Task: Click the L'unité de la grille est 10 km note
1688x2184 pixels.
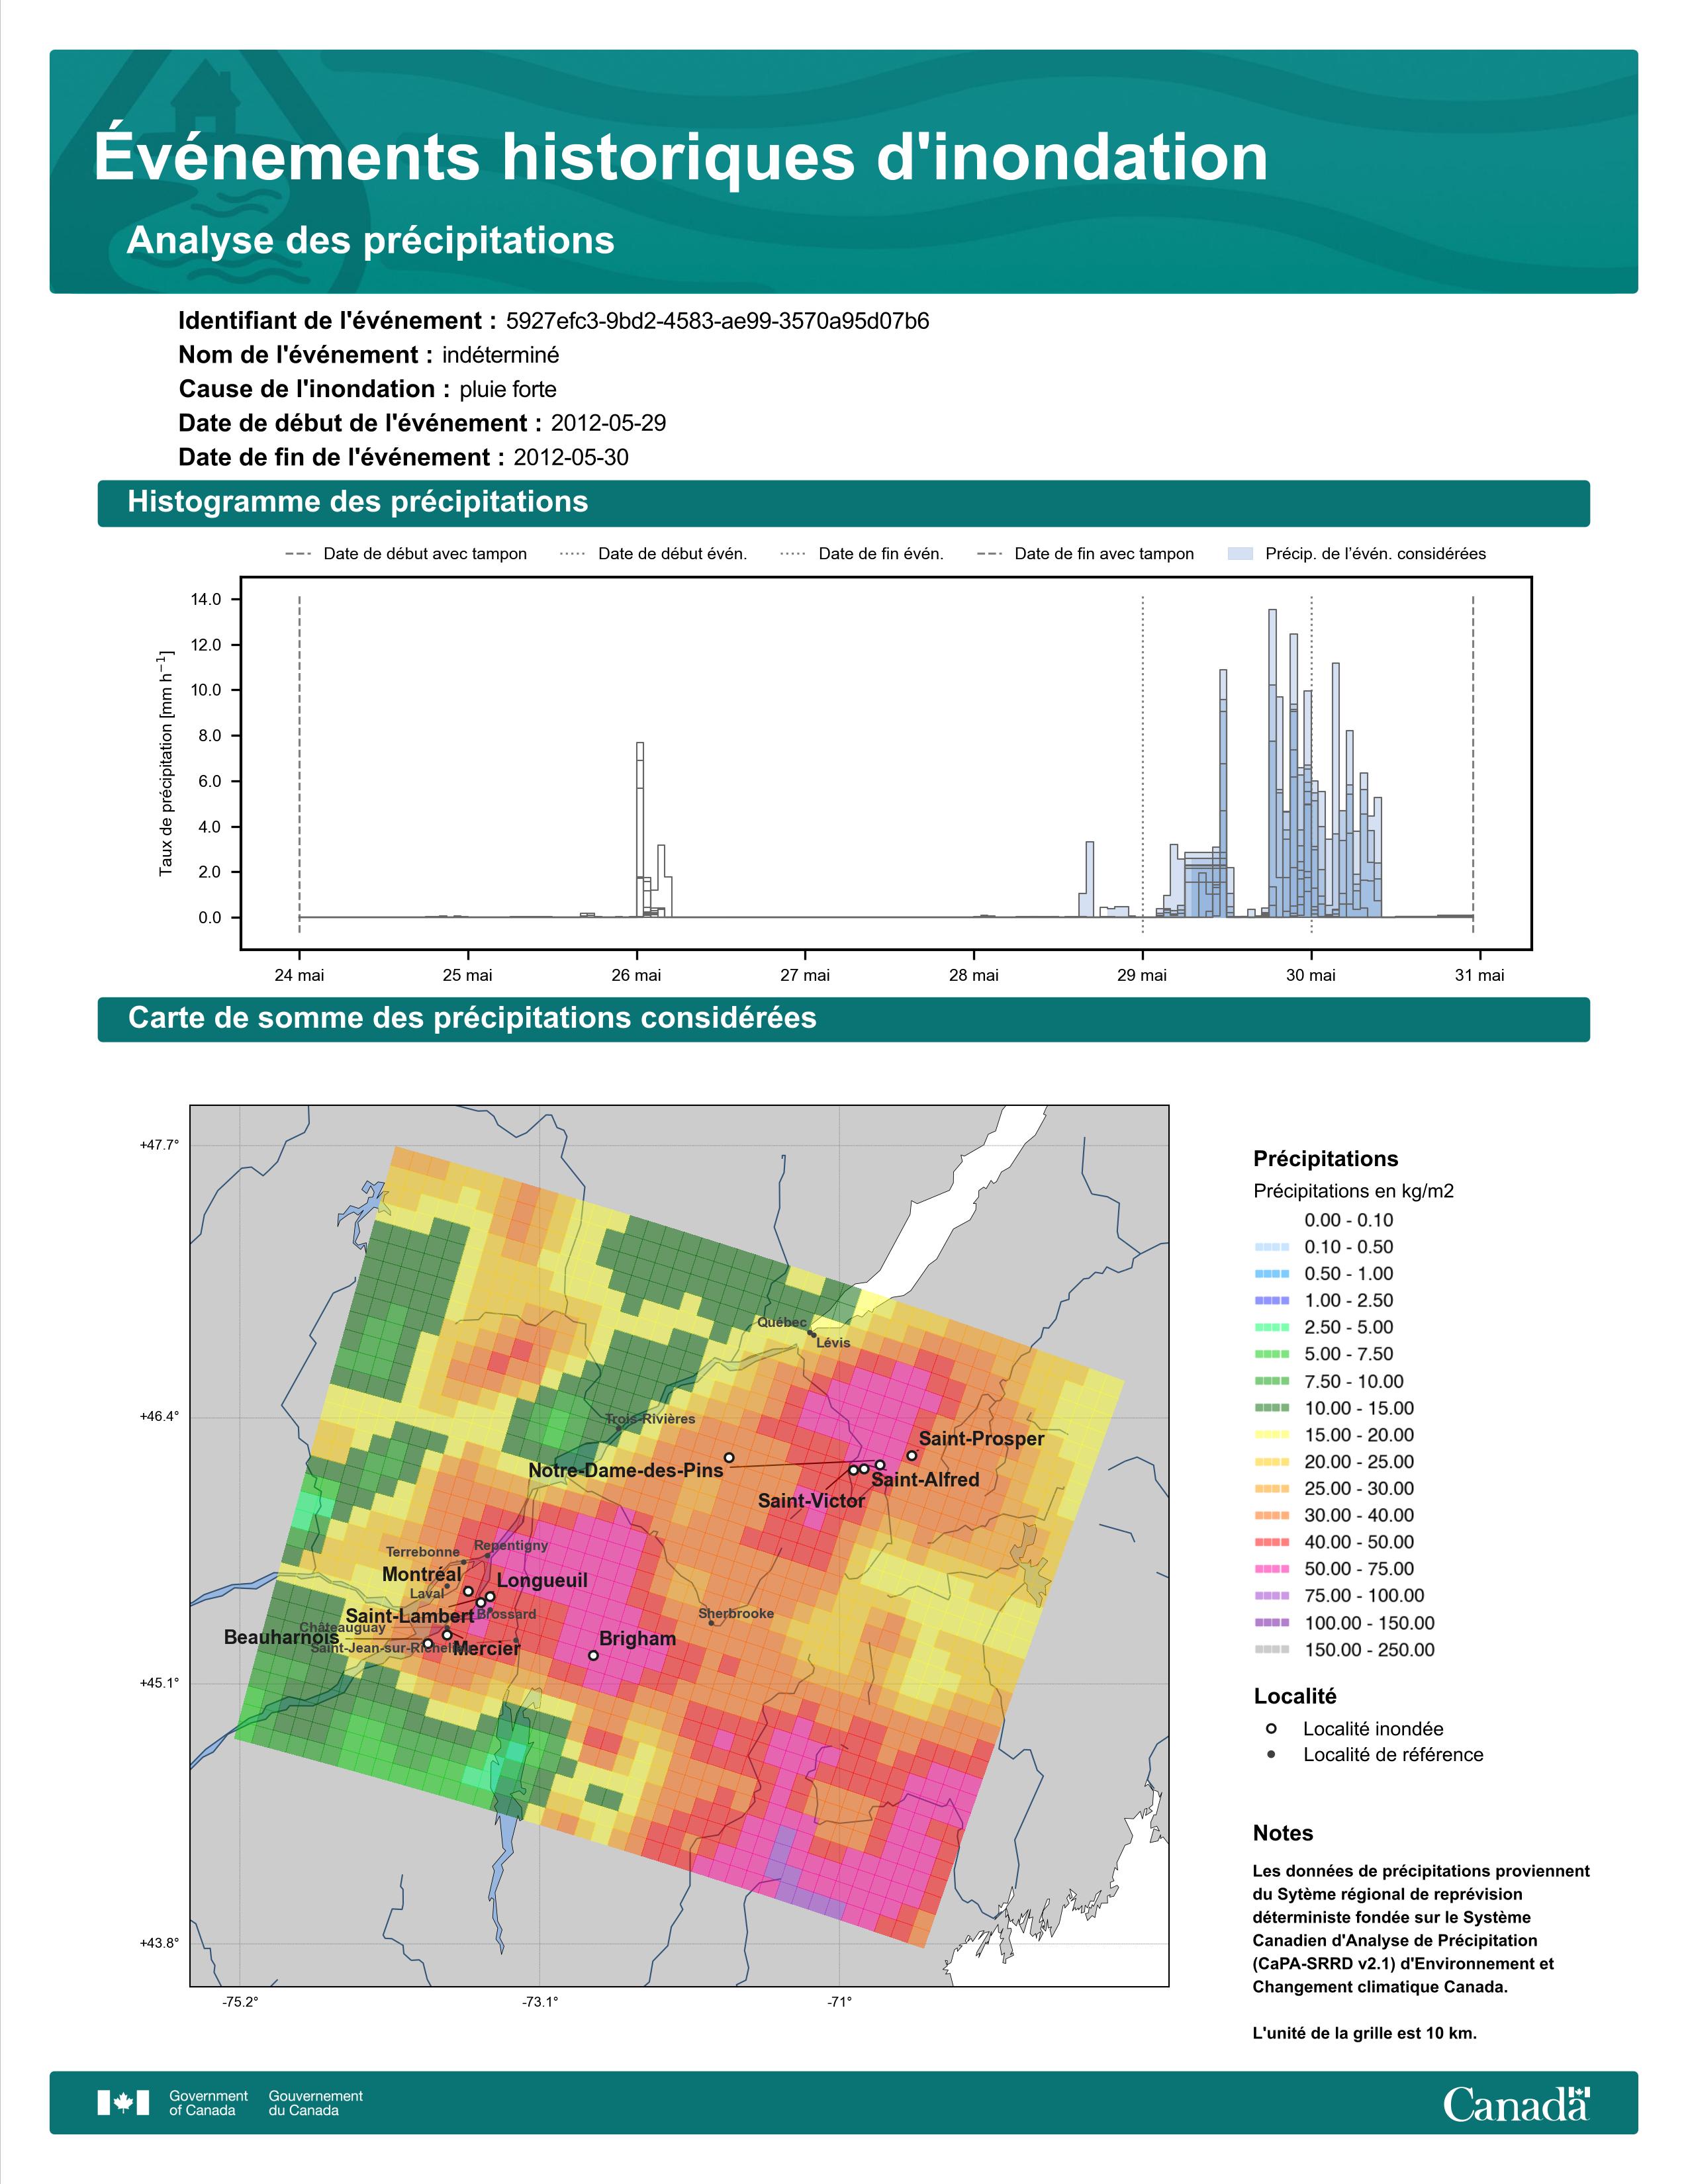Action: pos(1364,2033)
